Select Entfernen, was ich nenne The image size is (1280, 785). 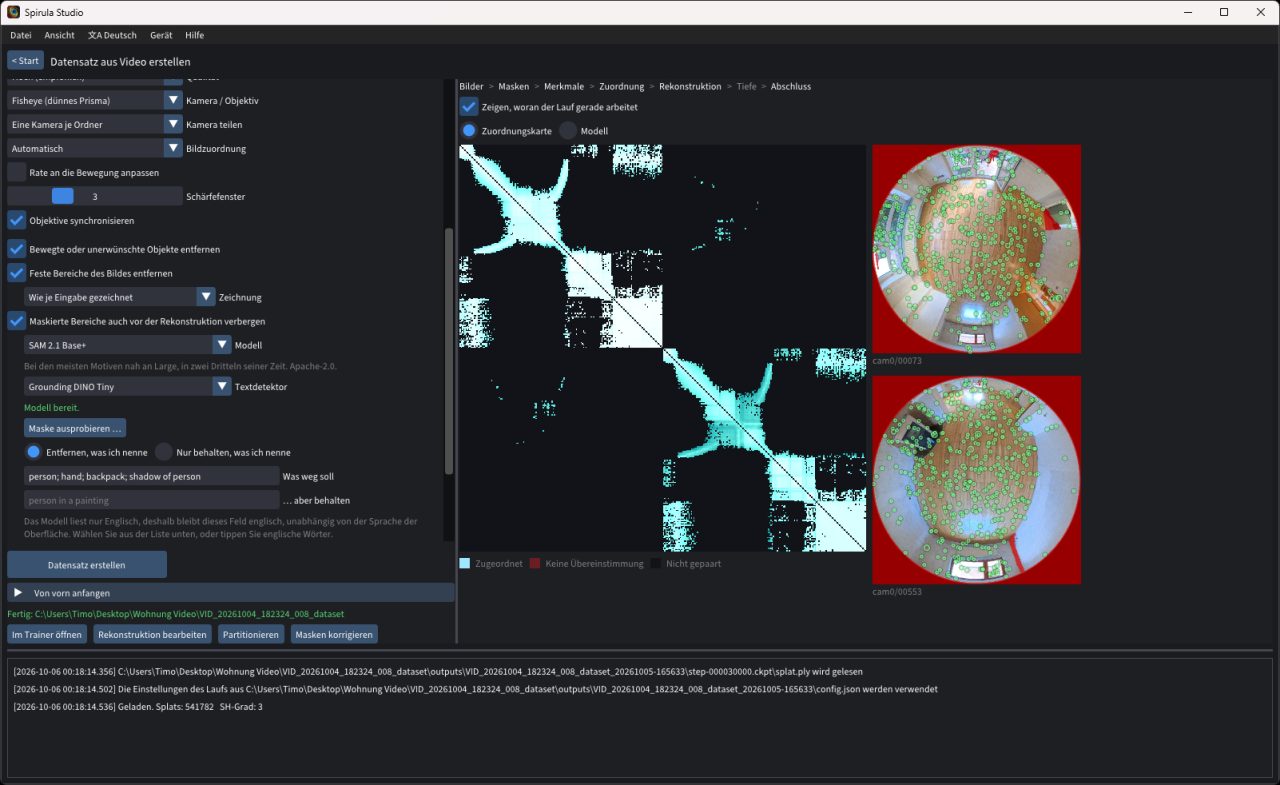pyautogui.click(x=34, y=452)
